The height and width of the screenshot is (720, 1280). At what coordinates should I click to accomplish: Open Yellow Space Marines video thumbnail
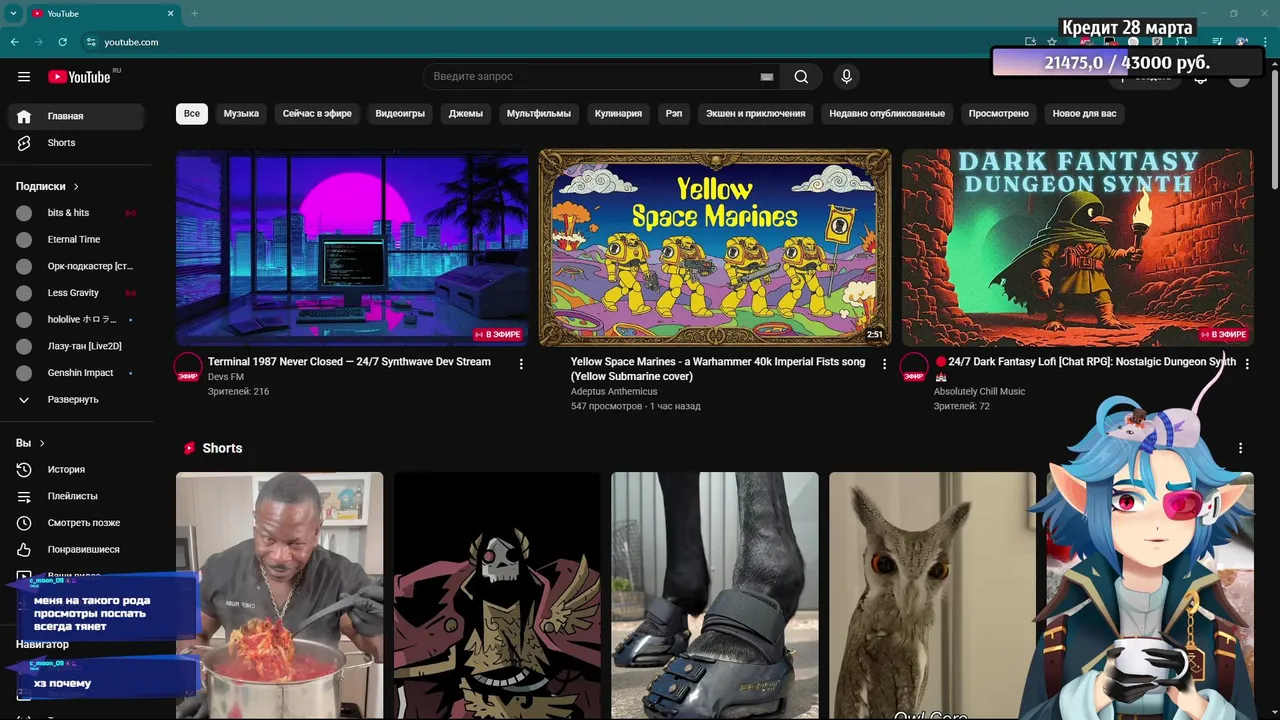(x=715, y=247)
